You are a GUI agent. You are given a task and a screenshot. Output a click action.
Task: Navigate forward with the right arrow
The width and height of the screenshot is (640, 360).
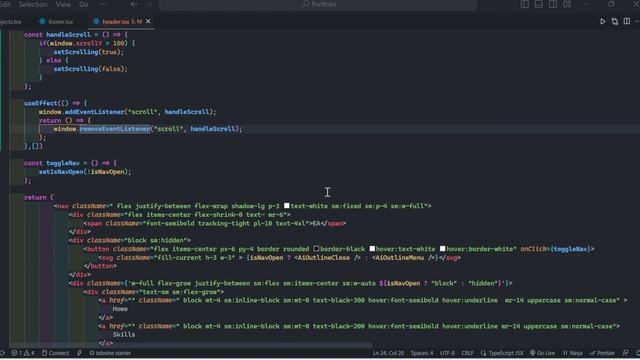point(149,4)
